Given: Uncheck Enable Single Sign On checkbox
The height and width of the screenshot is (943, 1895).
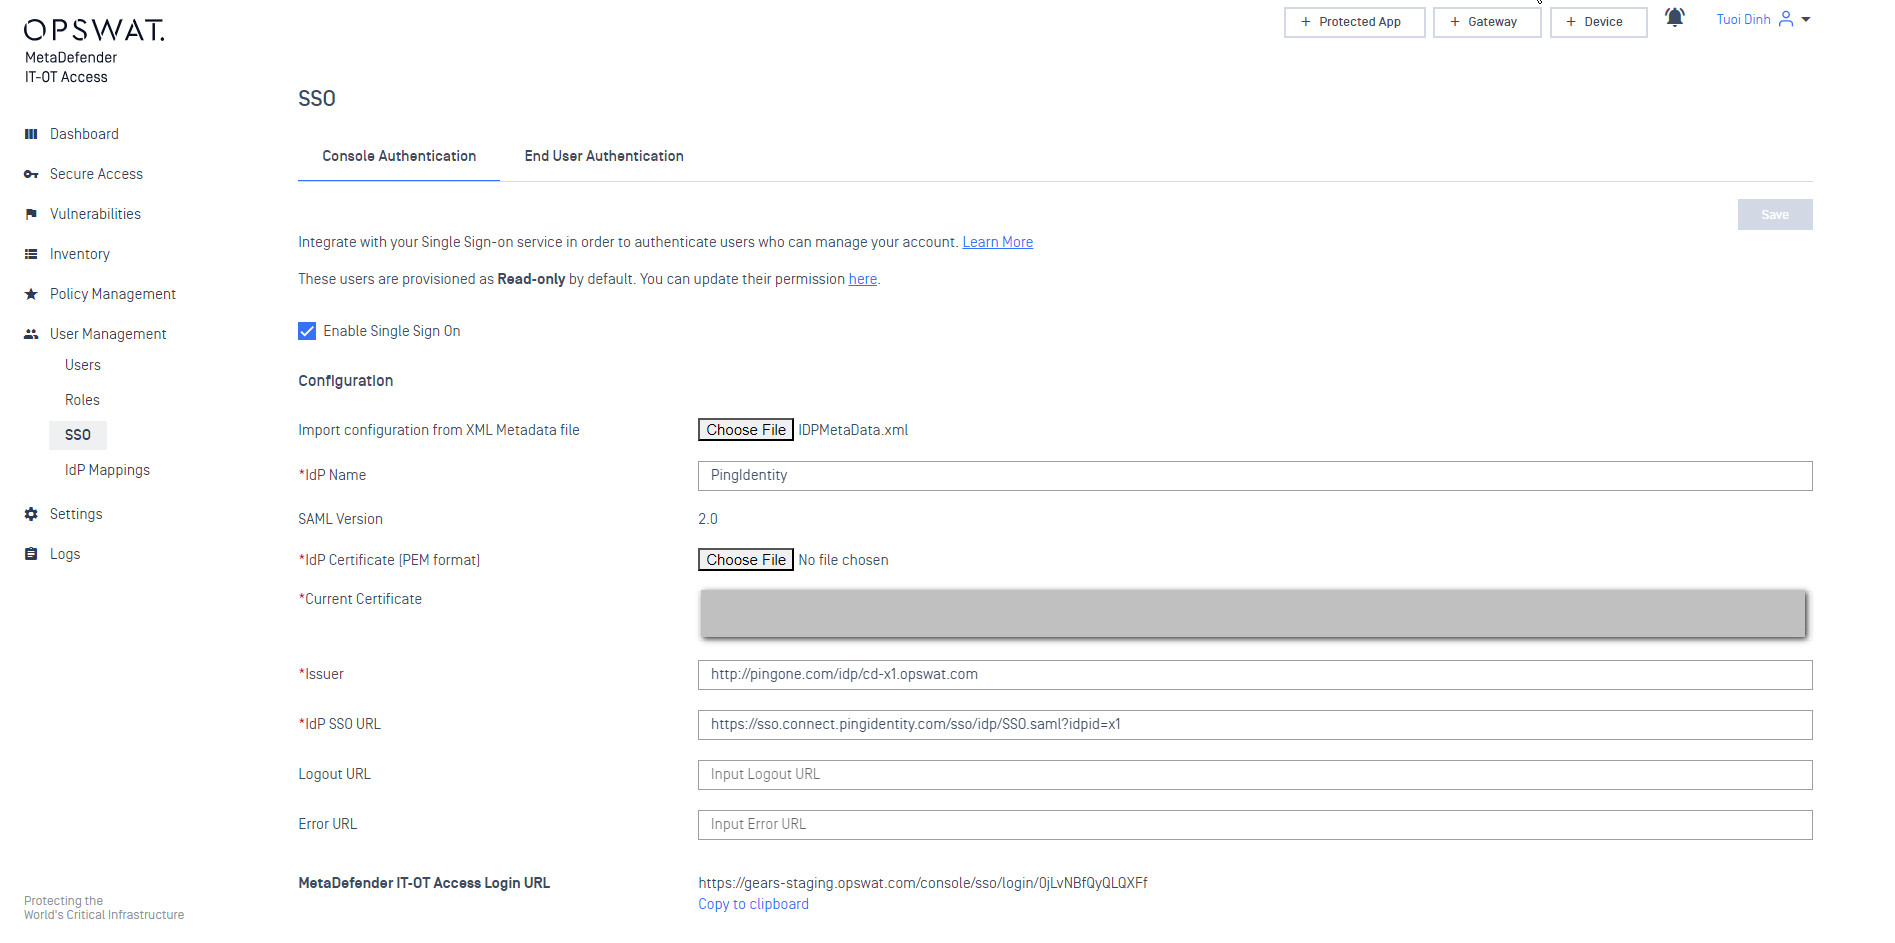Looking at the screenshot, I should 307,331.
